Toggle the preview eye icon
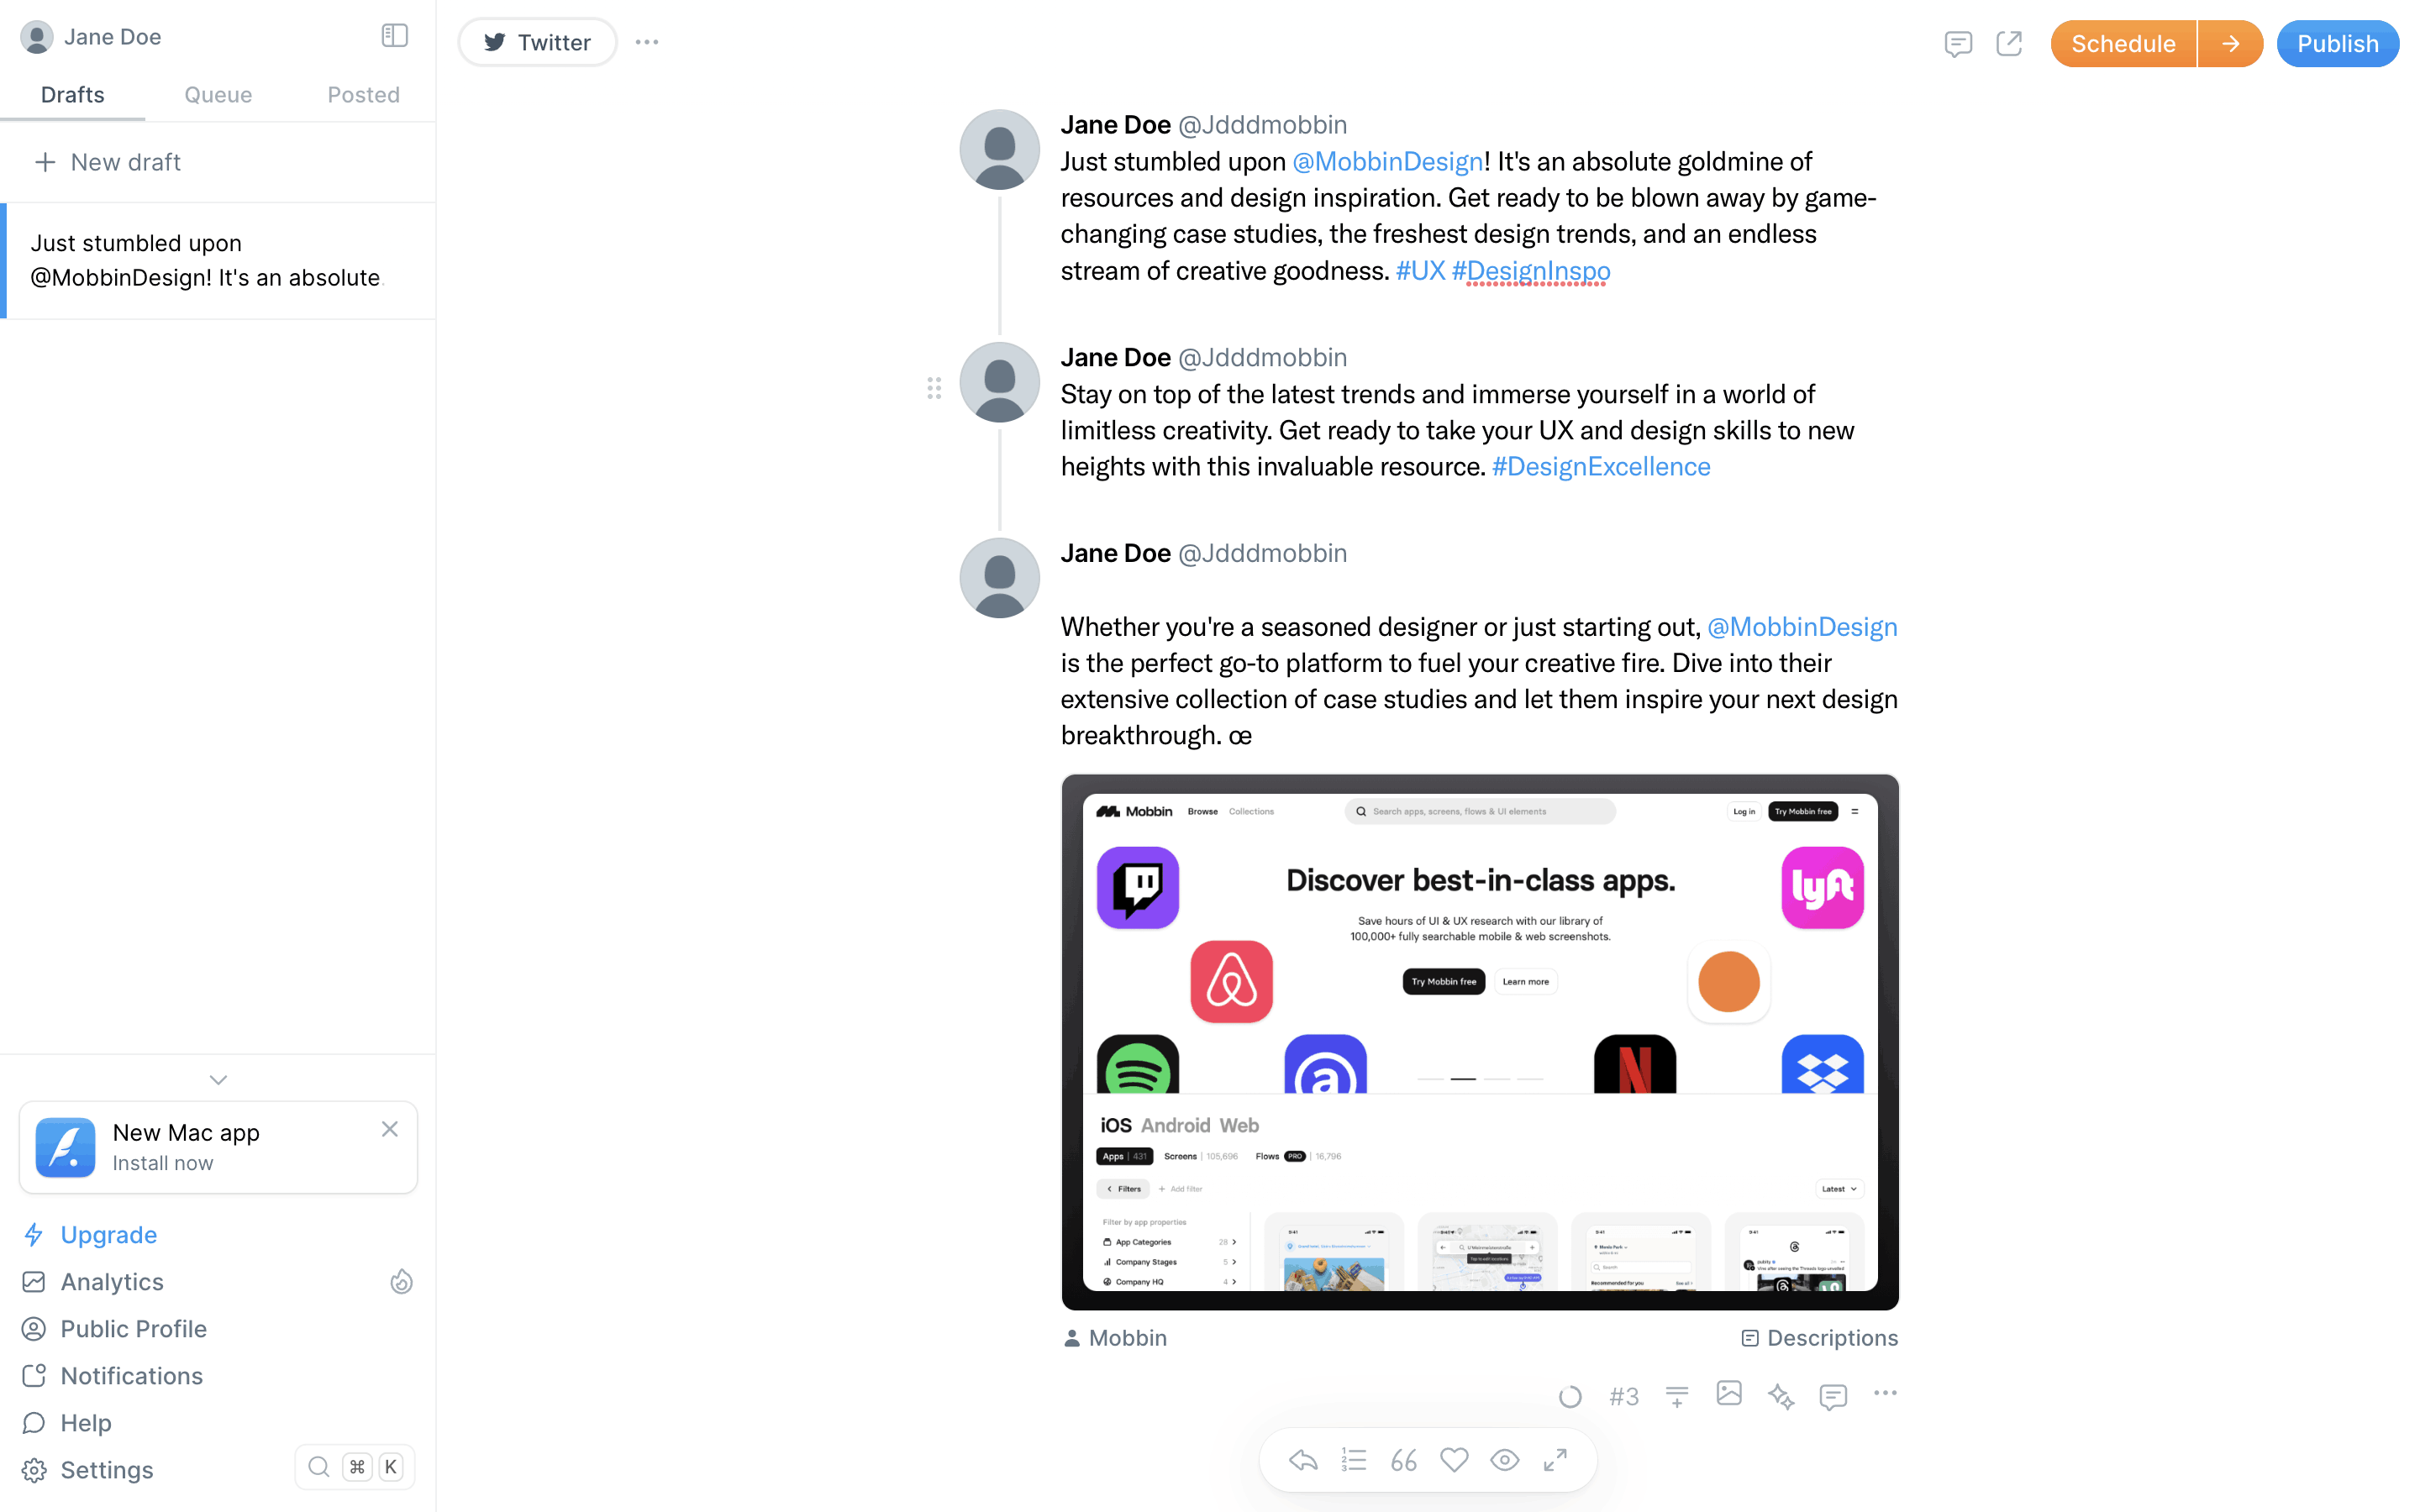The height and width of the screenshot is (1512, 2420). (1504, 1460)
